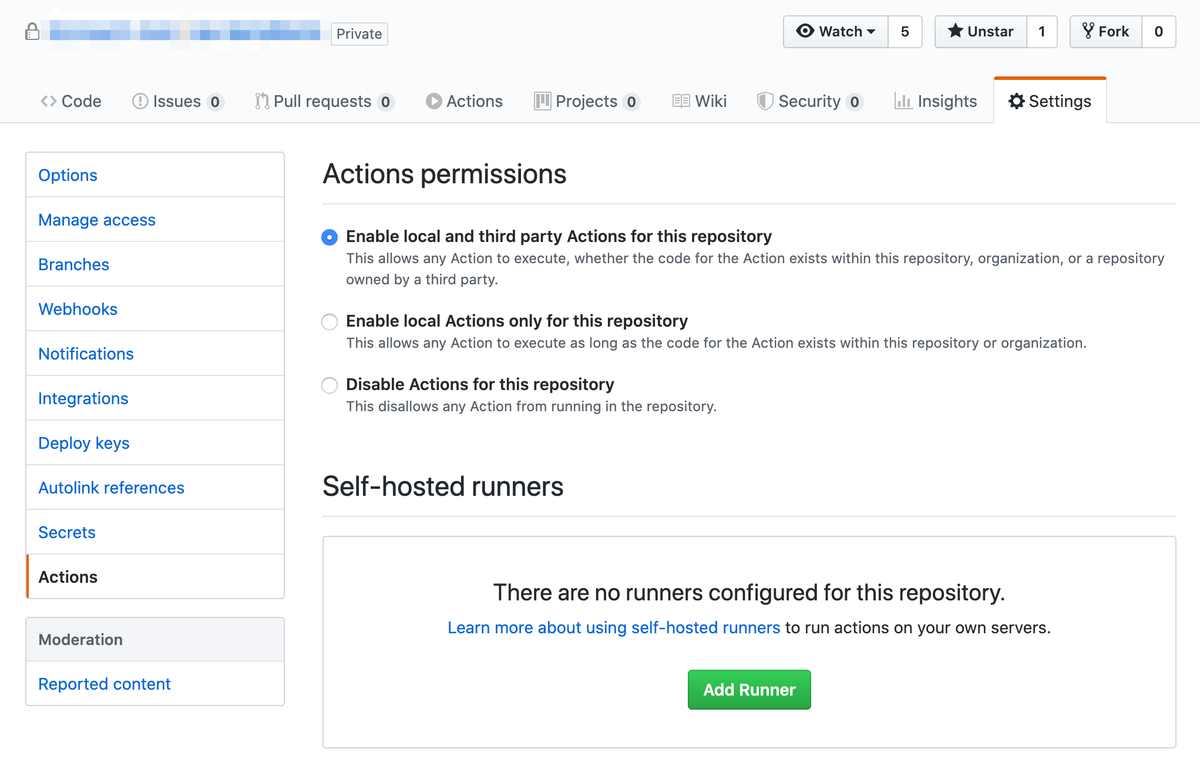
Task: Open Secrets settings in sidebar
Action: 67,532
